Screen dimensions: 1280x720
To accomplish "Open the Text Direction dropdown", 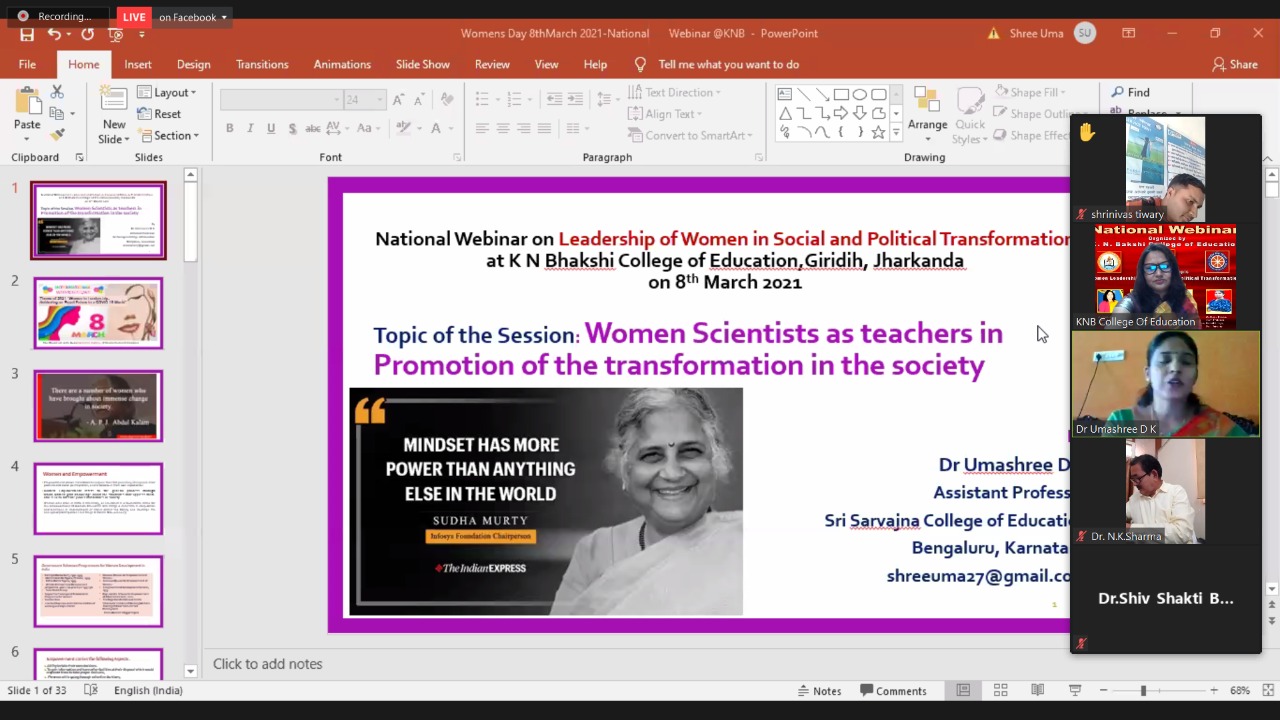I will pos(674,92).
